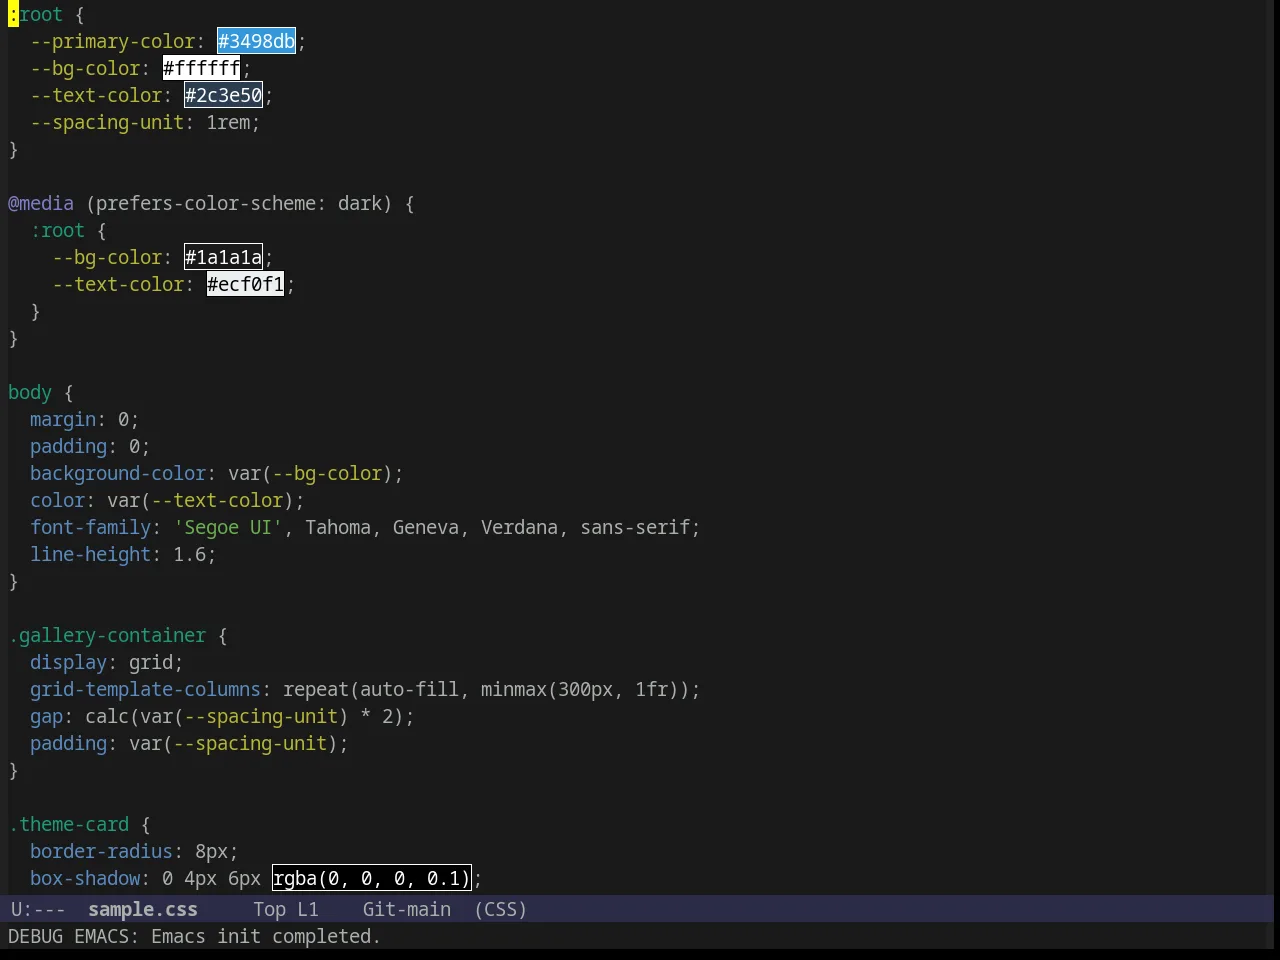1280x960 pixels.
Task: Click the Top position indicator in mode line
Action: coord(269,909)
